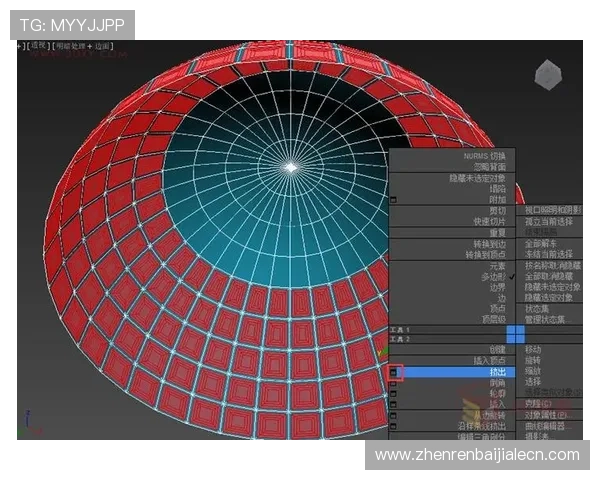The width and height of the screenshot is (600, 480).
Task: Open settings box beside 附加 (Attach)
Action: click(x=395, y=199)
